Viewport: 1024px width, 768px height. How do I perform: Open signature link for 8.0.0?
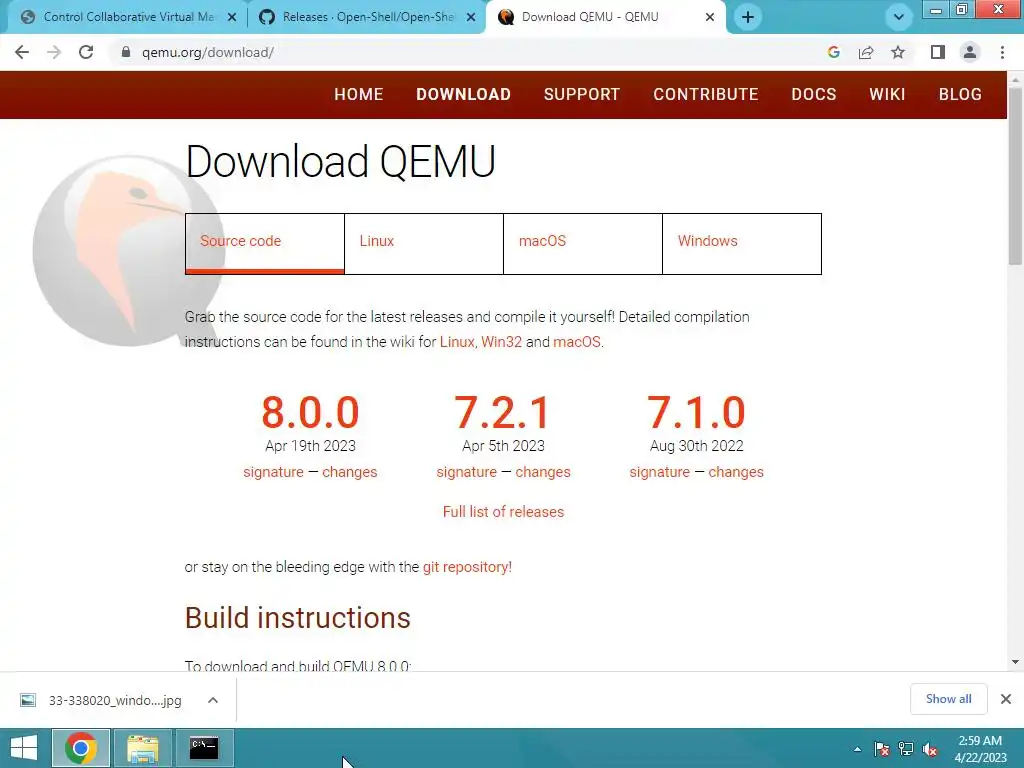tap(273, 472)
